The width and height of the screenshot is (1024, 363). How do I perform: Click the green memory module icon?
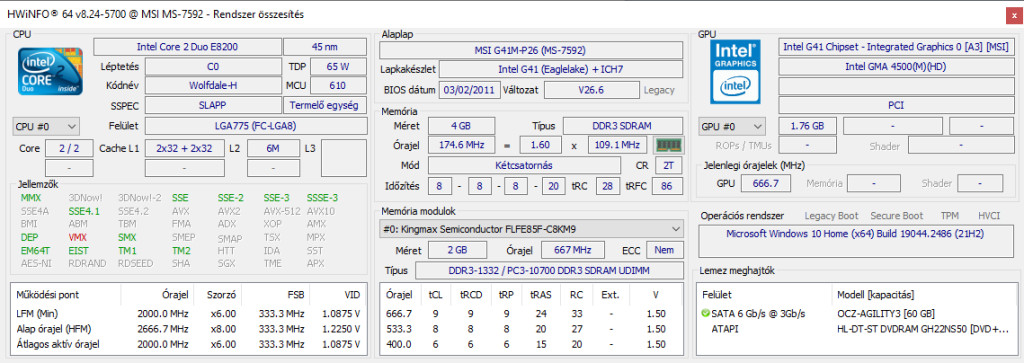coord(667,144)
